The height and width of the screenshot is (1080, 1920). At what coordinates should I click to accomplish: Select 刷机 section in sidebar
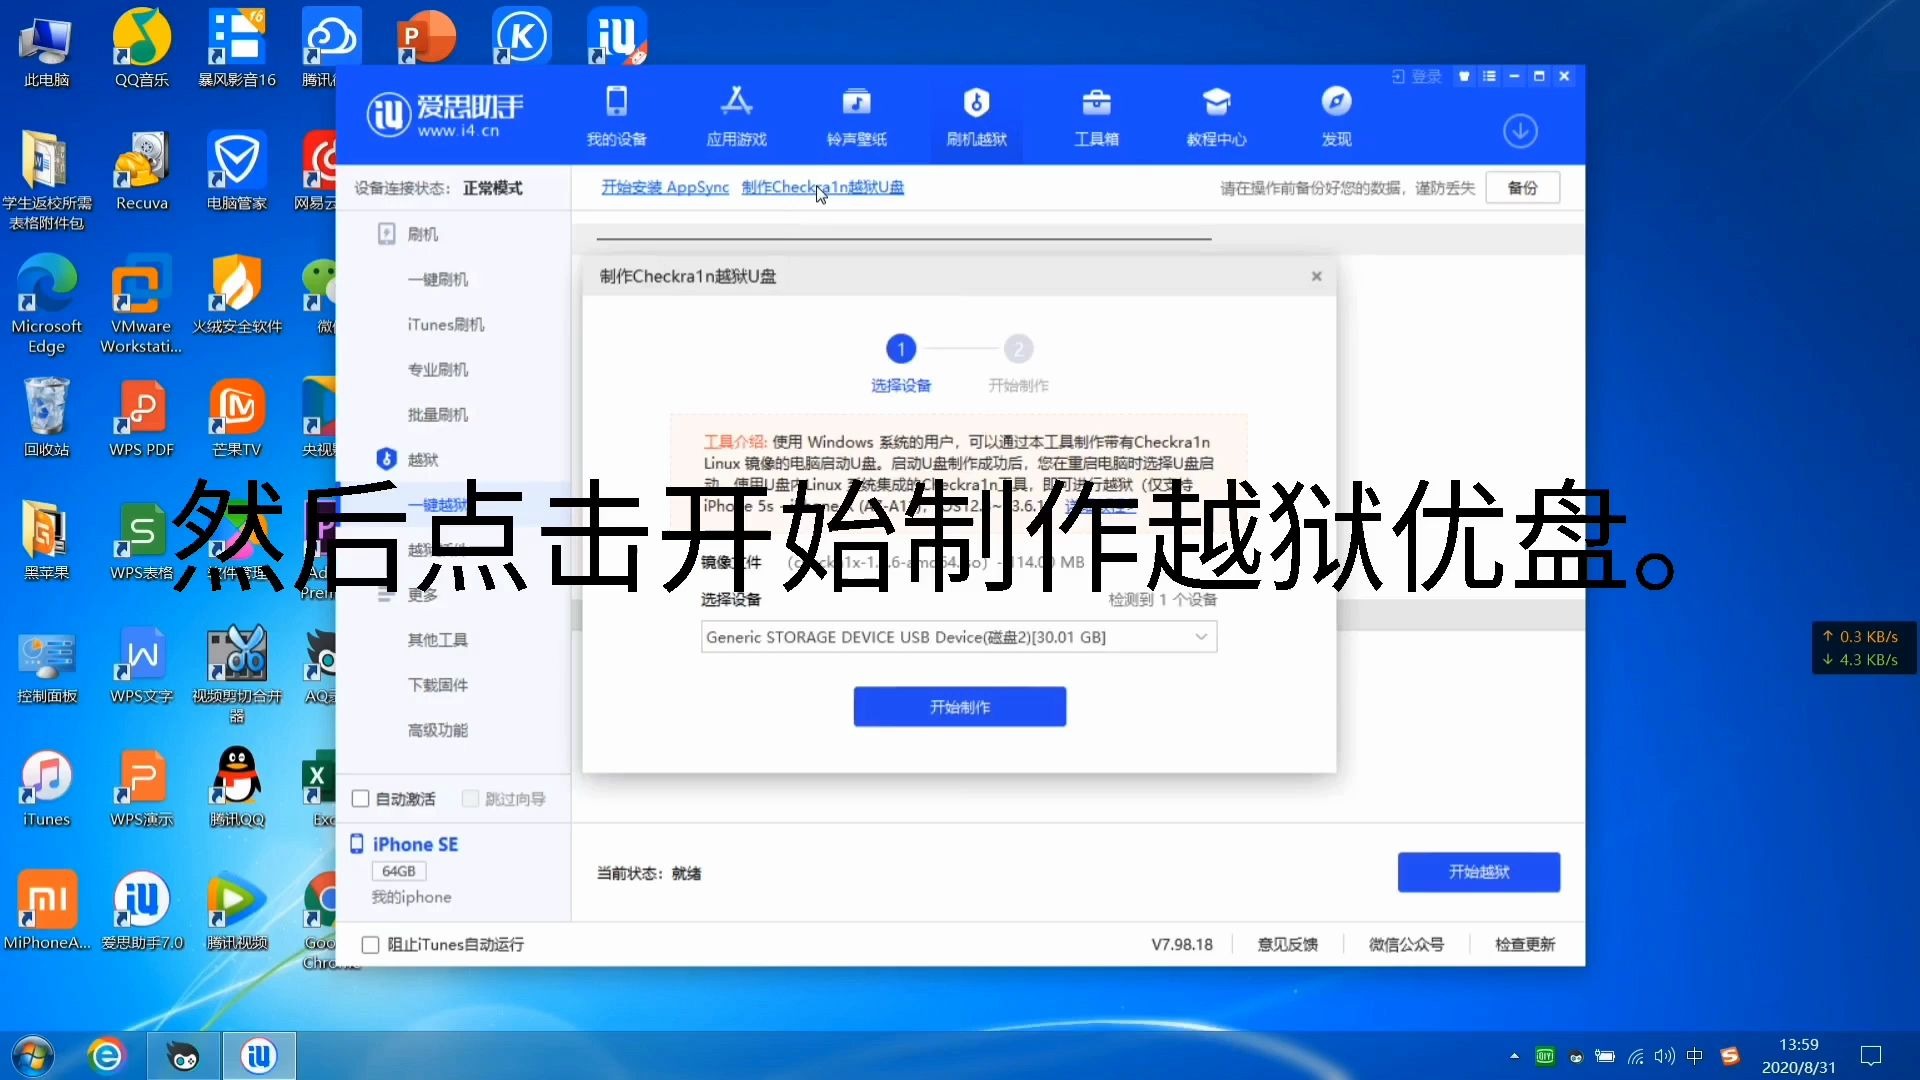point(422,234)
